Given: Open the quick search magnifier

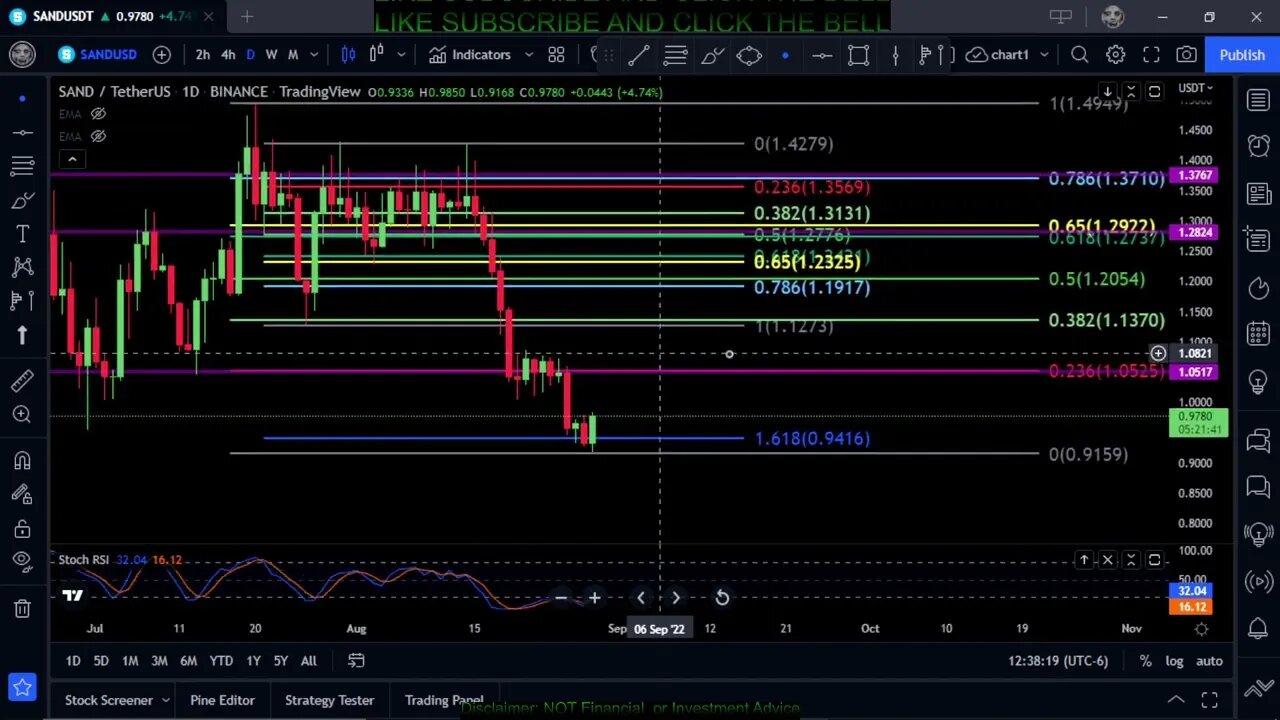Looking at the screenshot, I should (1079, 55).
